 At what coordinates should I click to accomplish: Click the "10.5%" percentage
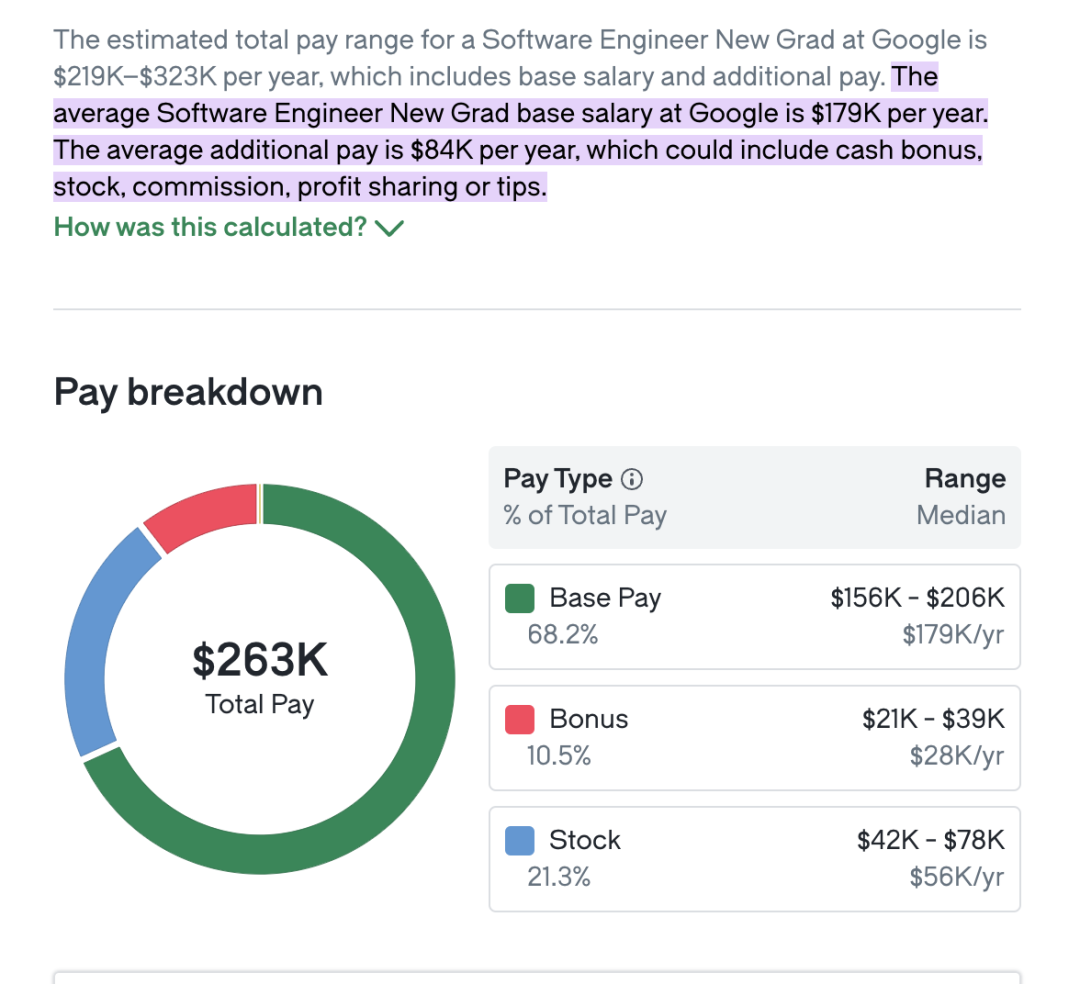559,756
